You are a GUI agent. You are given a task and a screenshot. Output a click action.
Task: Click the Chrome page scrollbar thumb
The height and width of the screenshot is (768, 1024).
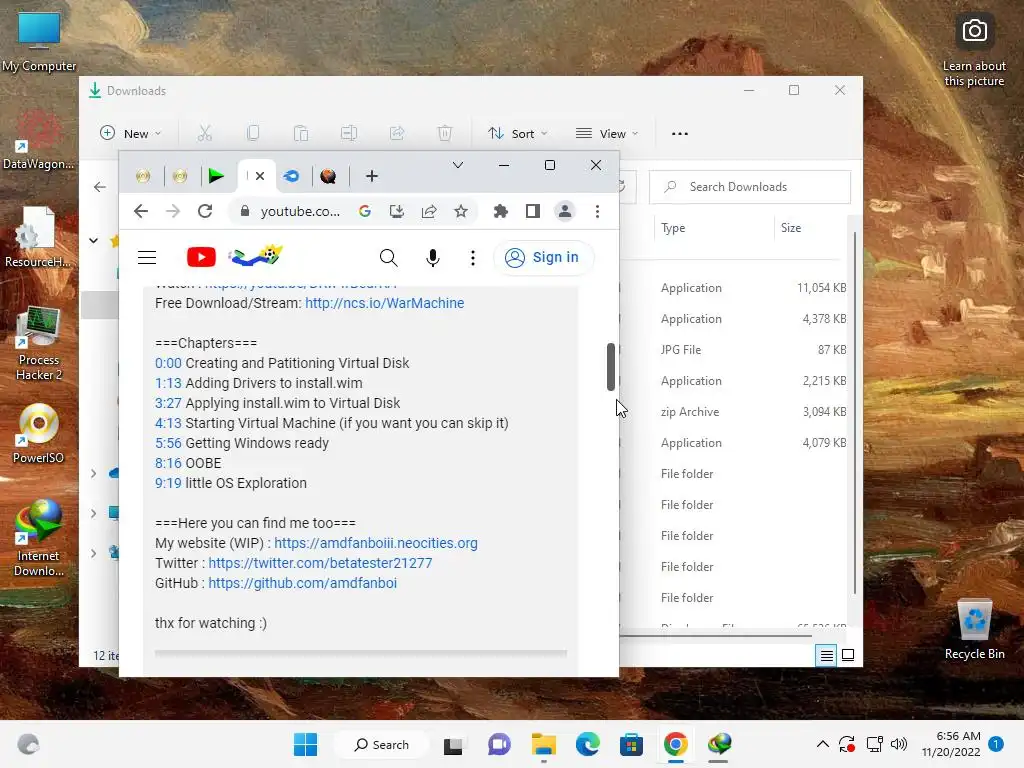(611, 366)
